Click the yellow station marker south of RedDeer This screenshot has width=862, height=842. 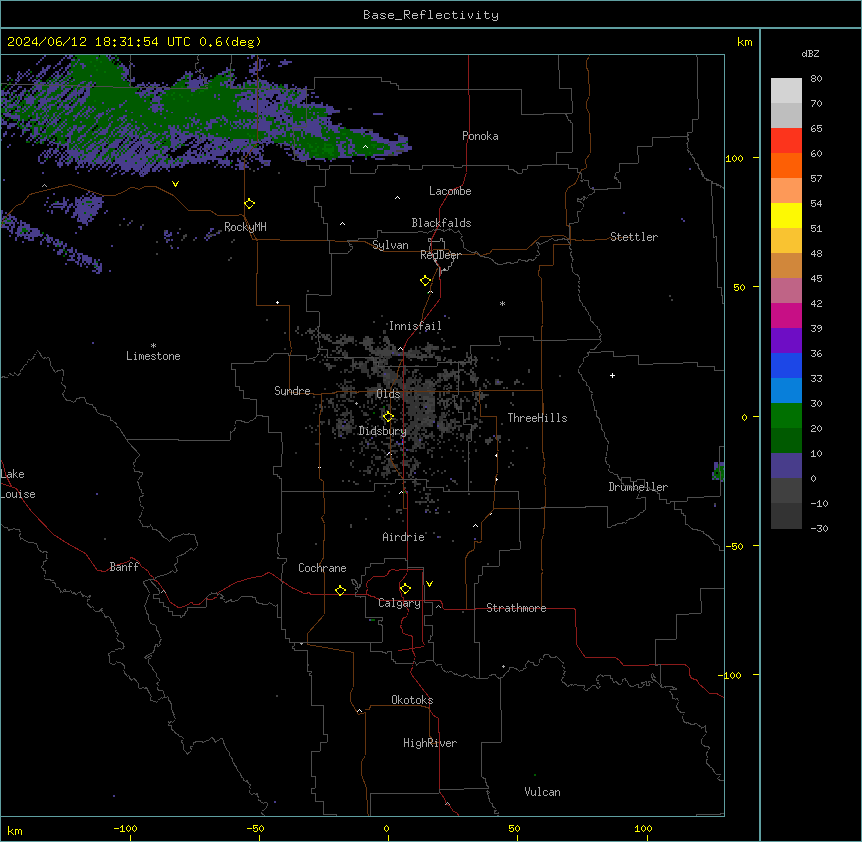coord(426,281)
